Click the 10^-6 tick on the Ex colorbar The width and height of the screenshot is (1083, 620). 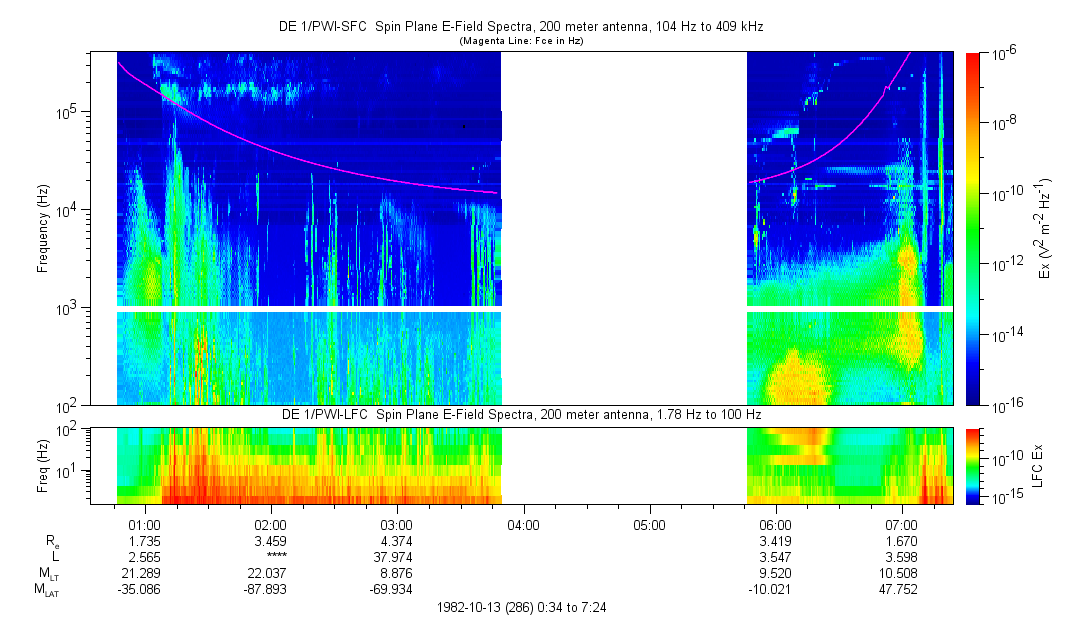[1005, 52]
